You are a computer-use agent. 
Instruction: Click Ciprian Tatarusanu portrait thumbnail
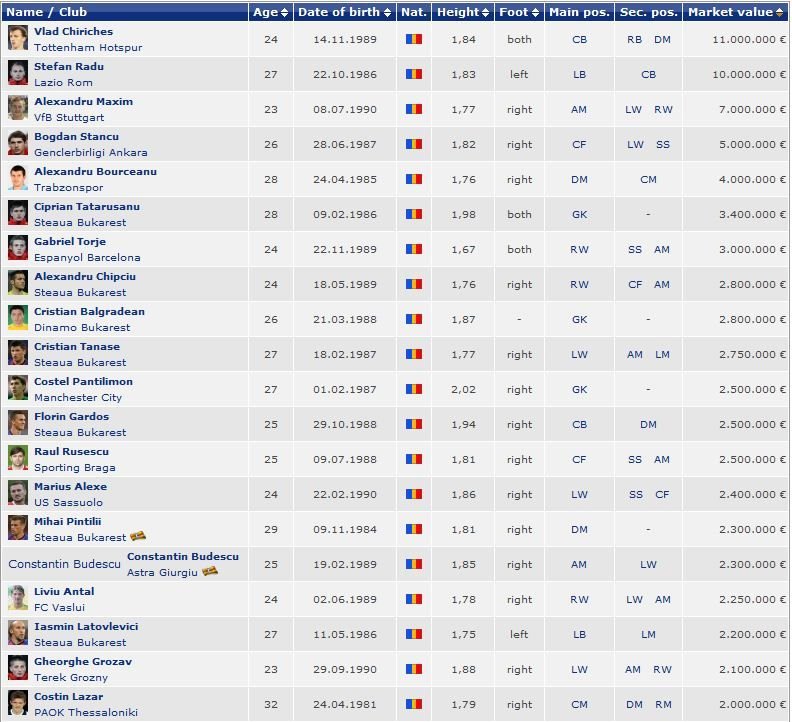[18, 213]
